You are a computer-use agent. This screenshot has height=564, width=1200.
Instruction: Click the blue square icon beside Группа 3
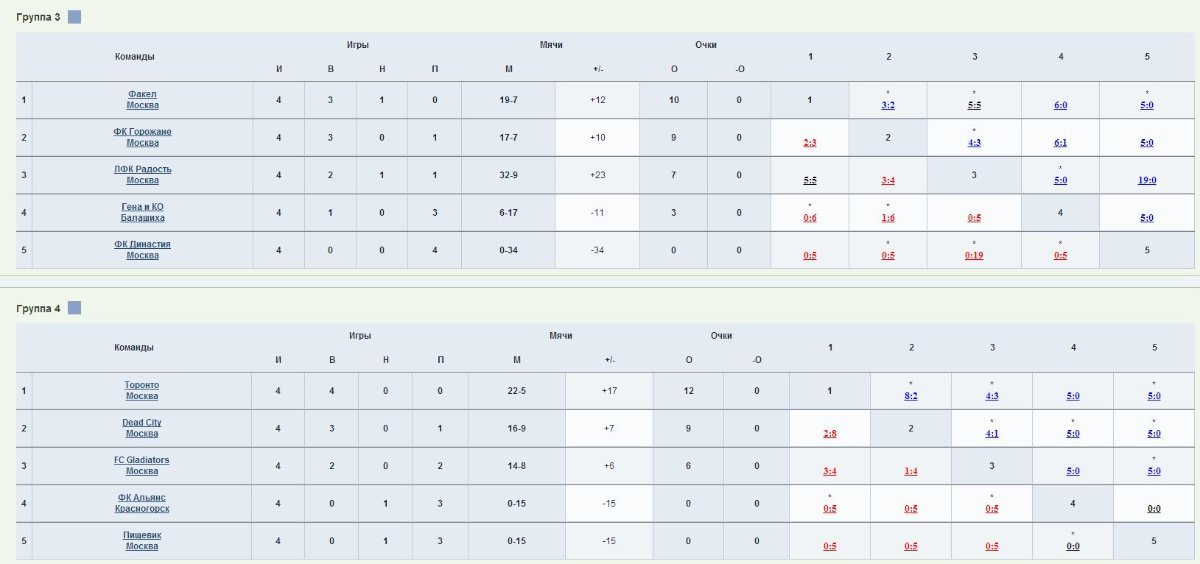pos(74,17)
